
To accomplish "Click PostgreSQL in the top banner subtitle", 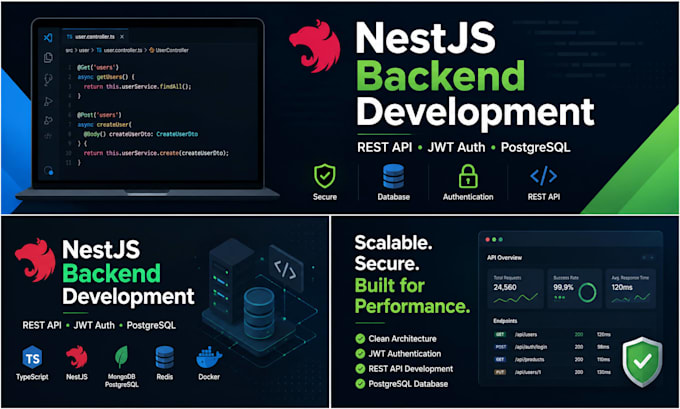I will (x=536, y=147).
